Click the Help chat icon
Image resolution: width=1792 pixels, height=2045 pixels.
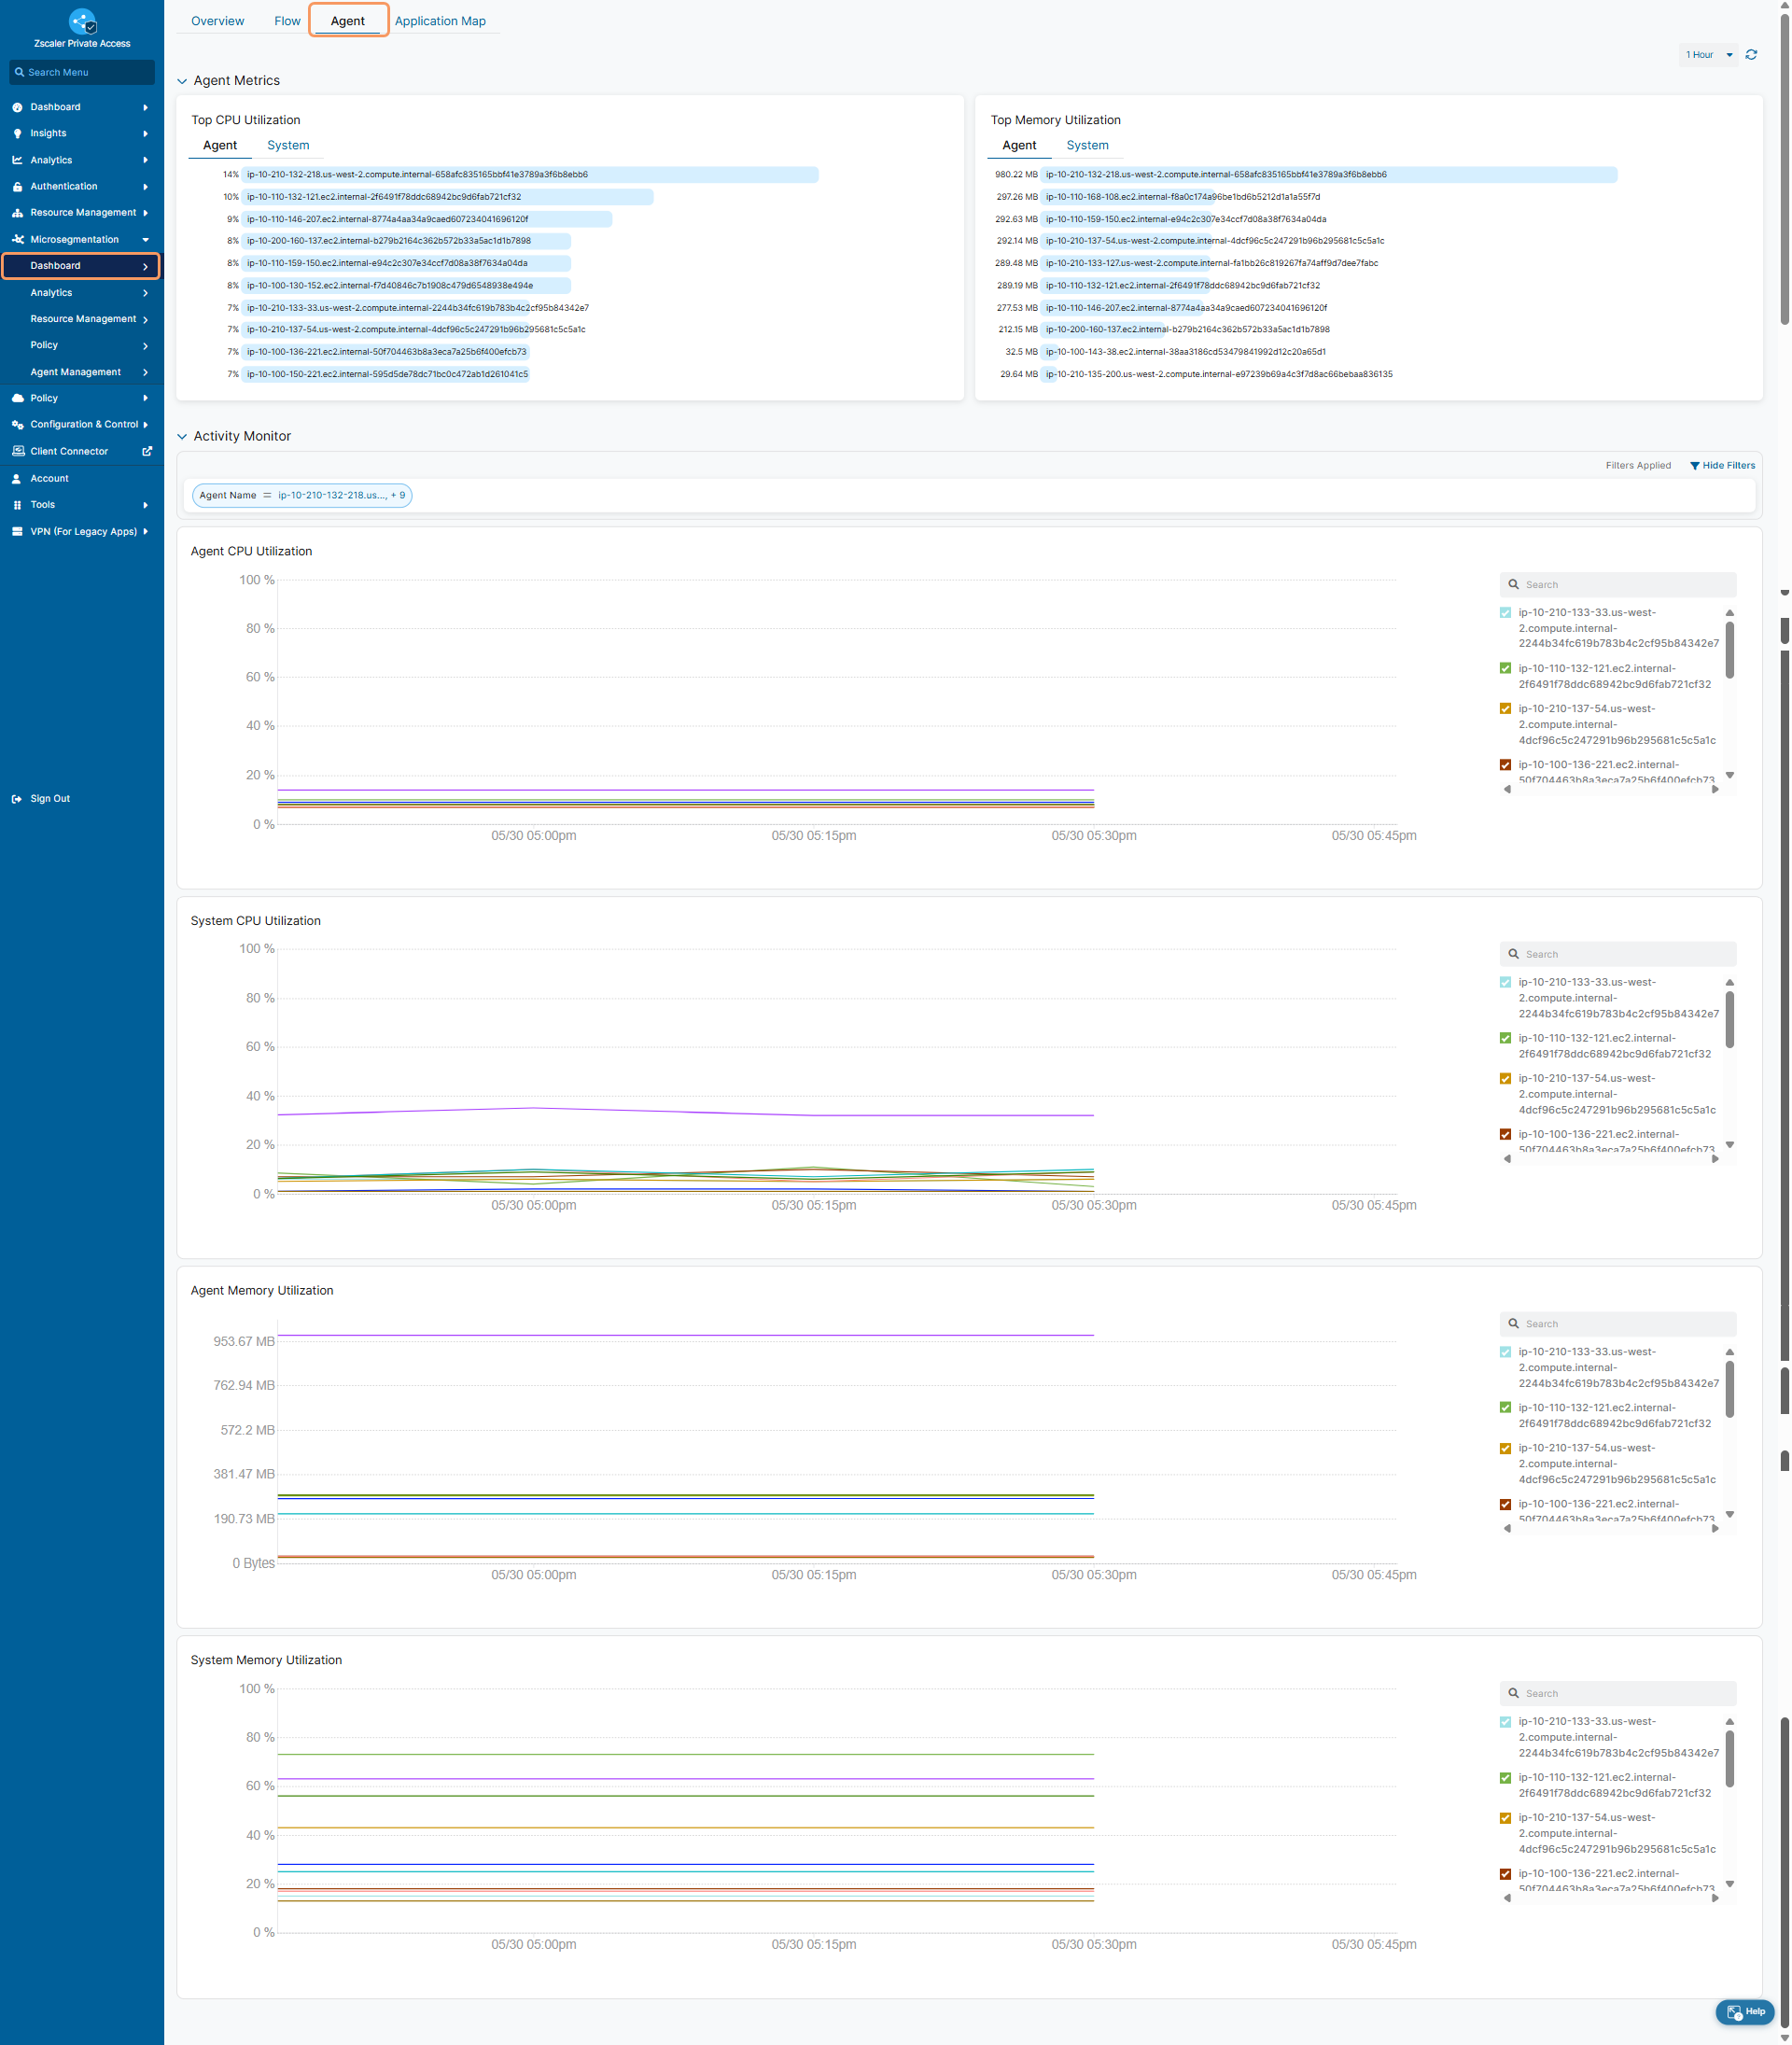pos(1734,2012)
